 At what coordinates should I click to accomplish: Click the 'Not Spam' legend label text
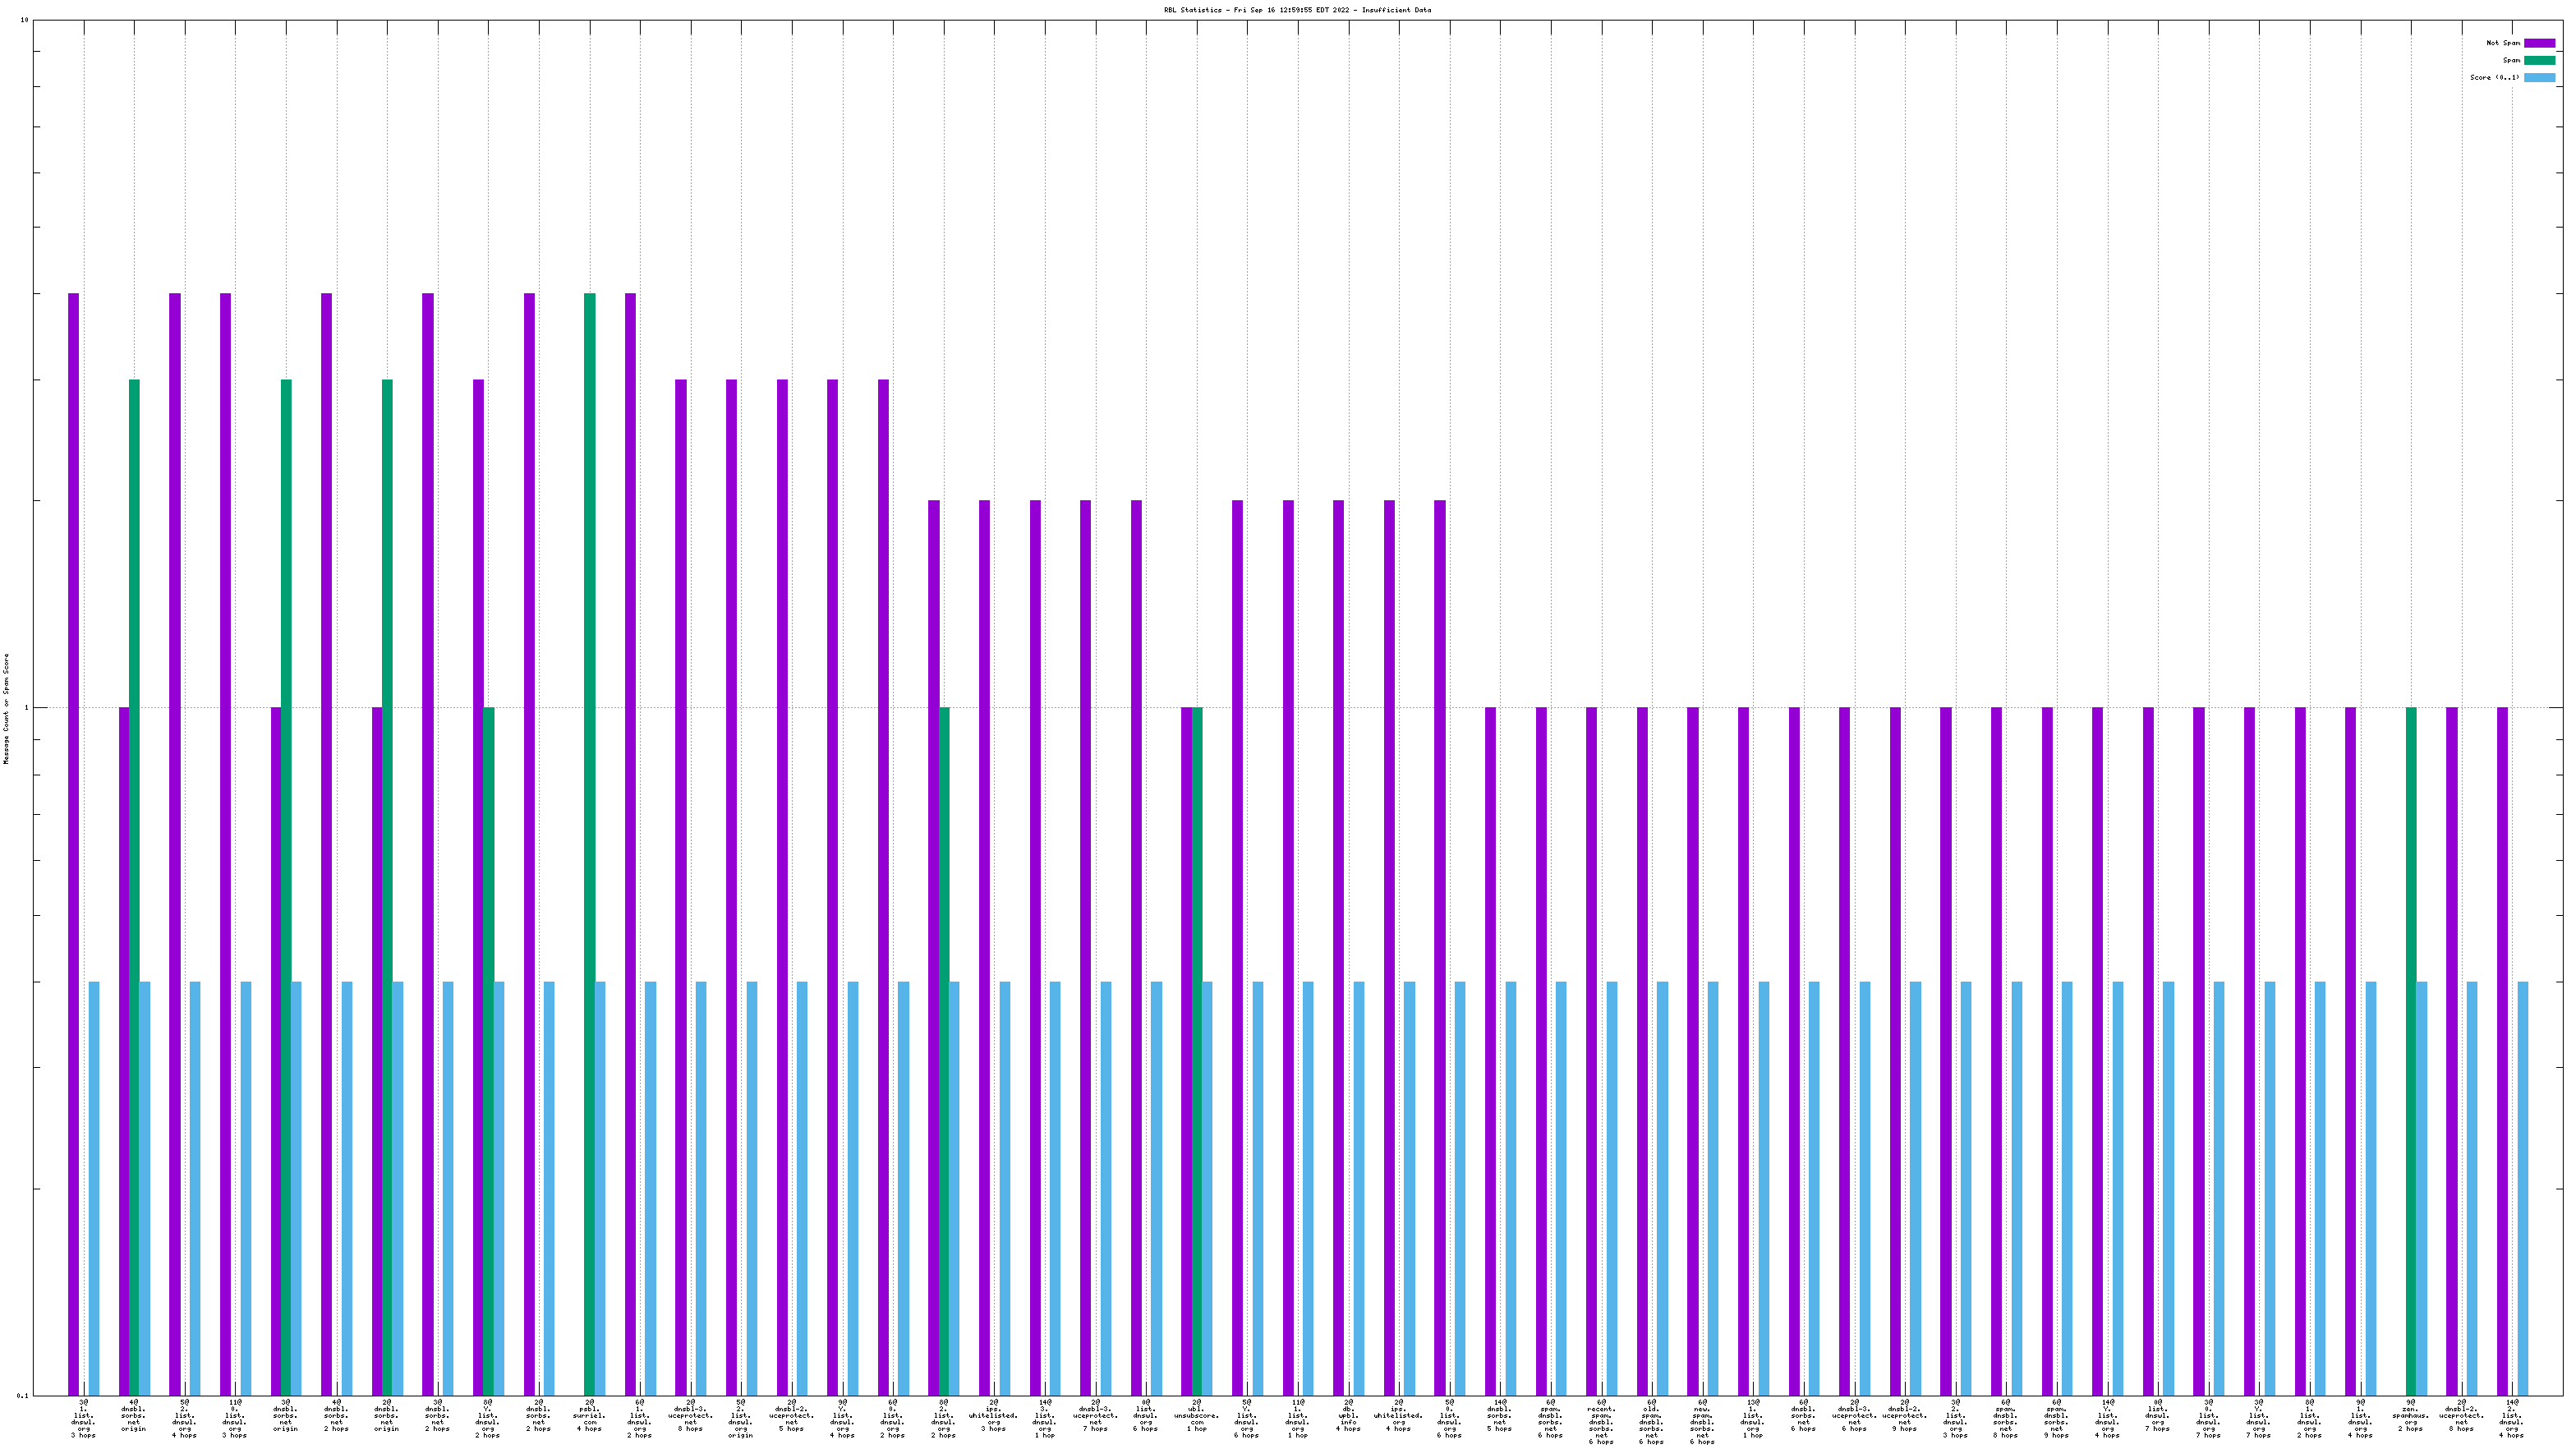[2503, 43]
